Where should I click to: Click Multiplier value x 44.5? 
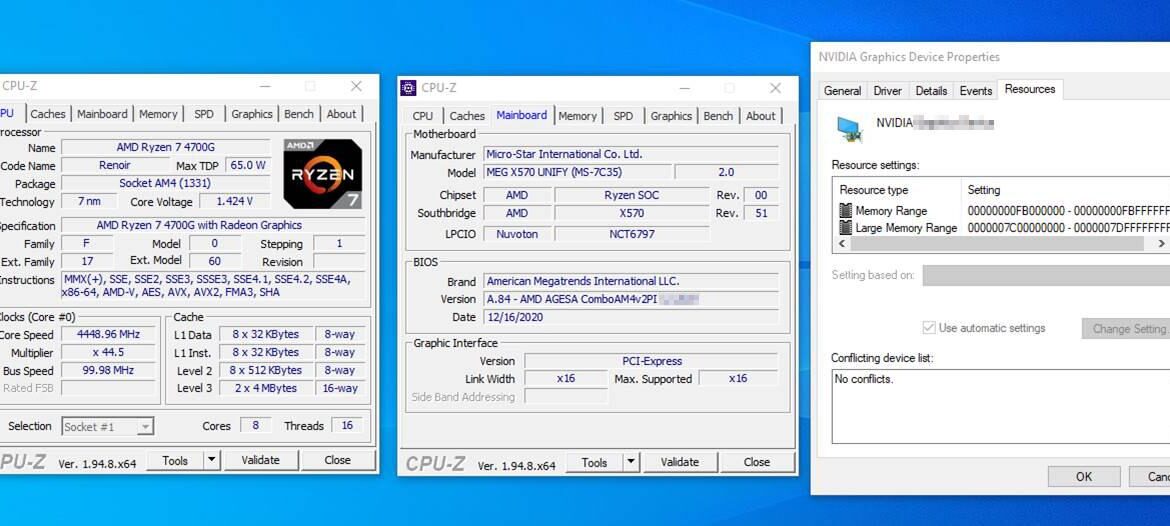108,352
